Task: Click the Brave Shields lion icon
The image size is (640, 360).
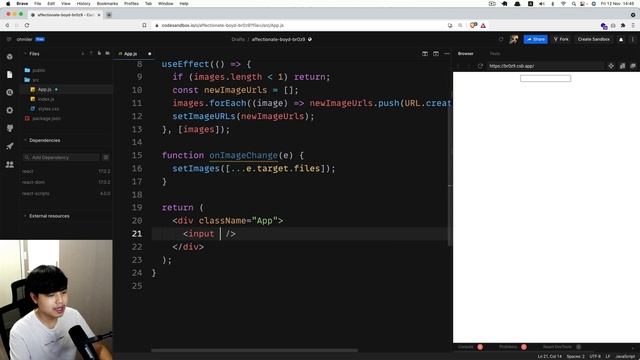Action: pyautogui.click(x=473, y=25)
